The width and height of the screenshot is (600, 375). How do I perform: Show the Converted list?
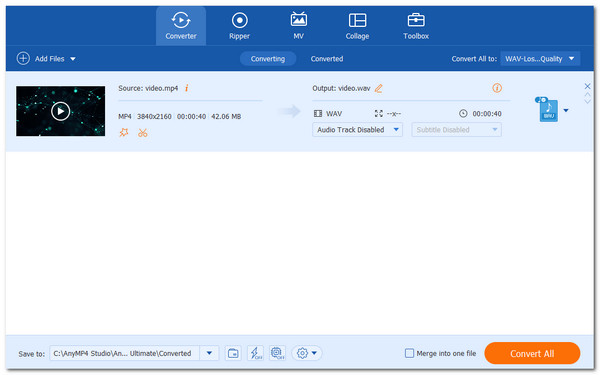pos(327,59)
